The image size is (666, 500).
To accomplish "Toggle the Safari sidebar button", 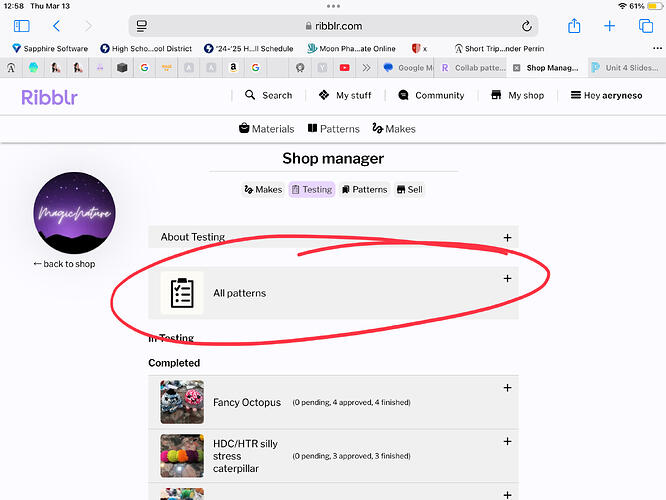I will [22, 26].
